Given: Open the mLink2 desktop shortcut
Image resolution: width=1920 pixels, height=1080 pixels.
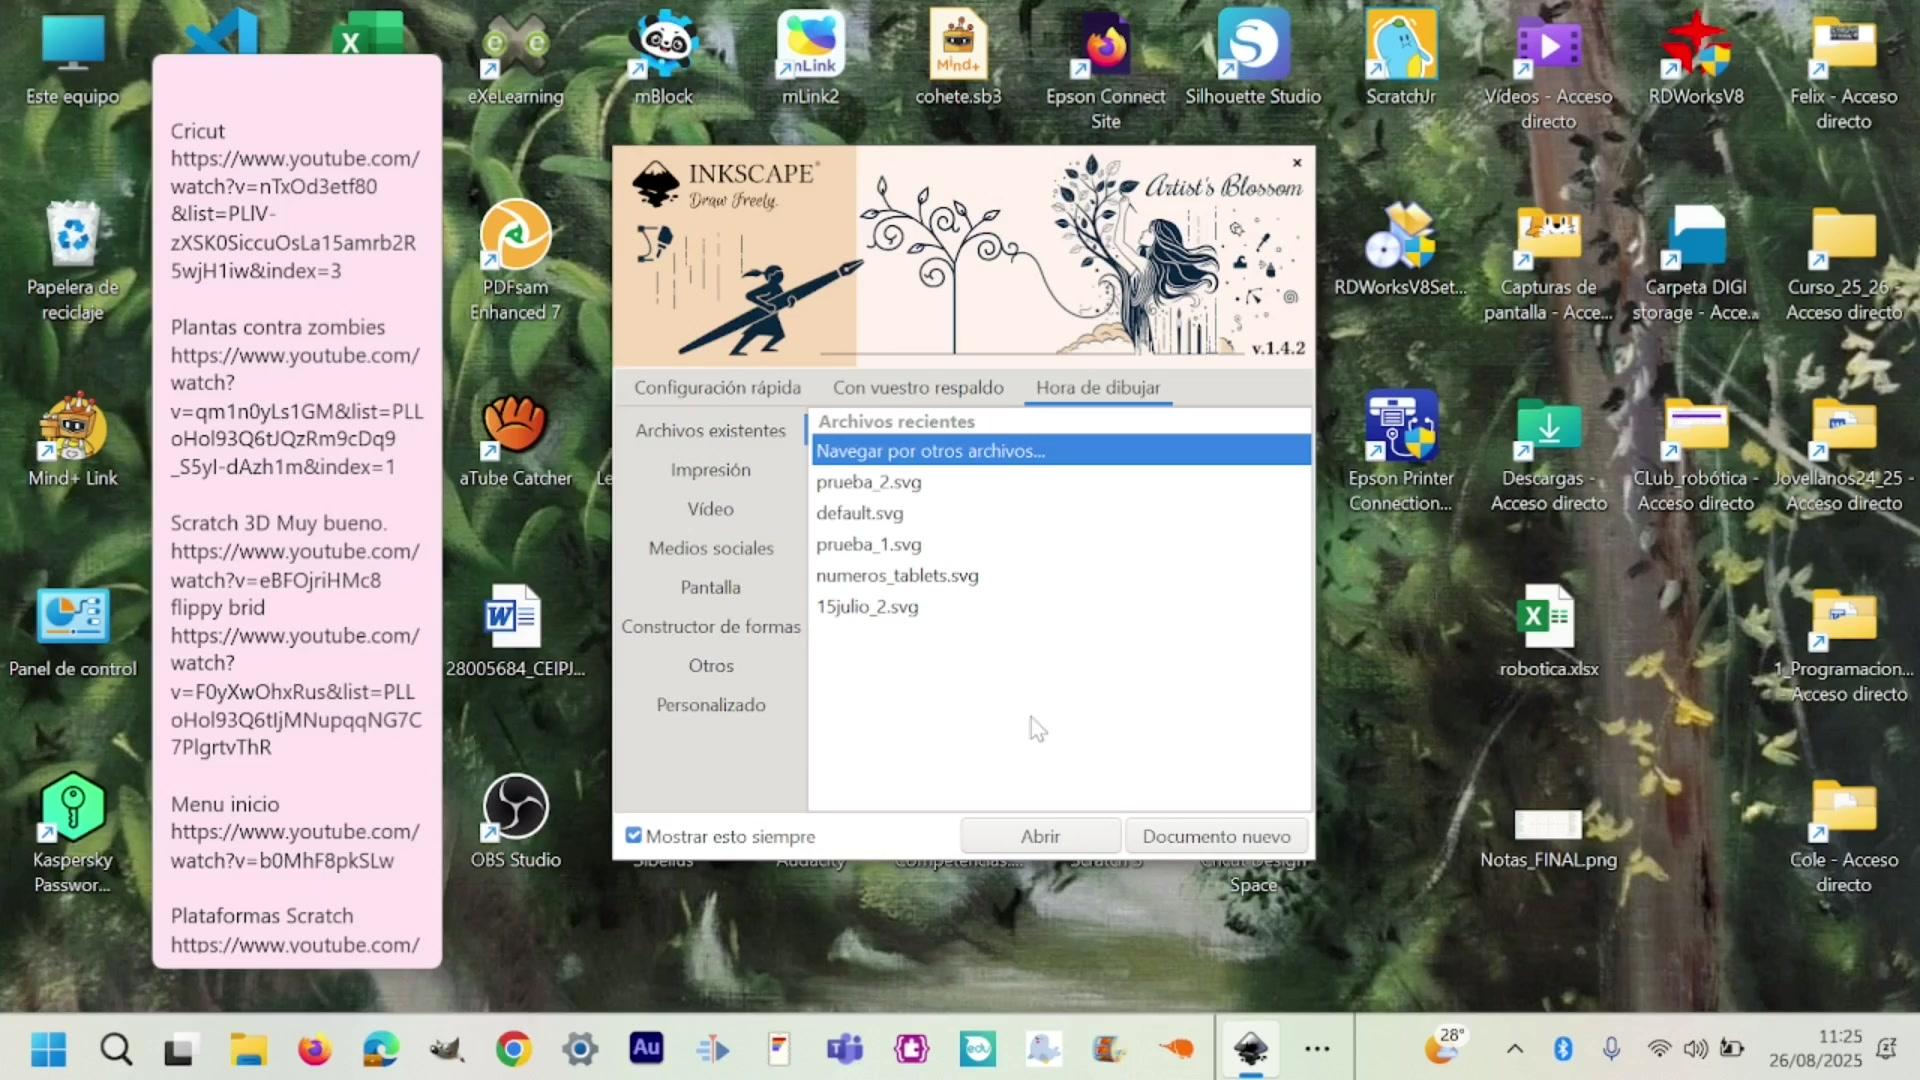Looking at the screenshot, I should tap(811, 60).
